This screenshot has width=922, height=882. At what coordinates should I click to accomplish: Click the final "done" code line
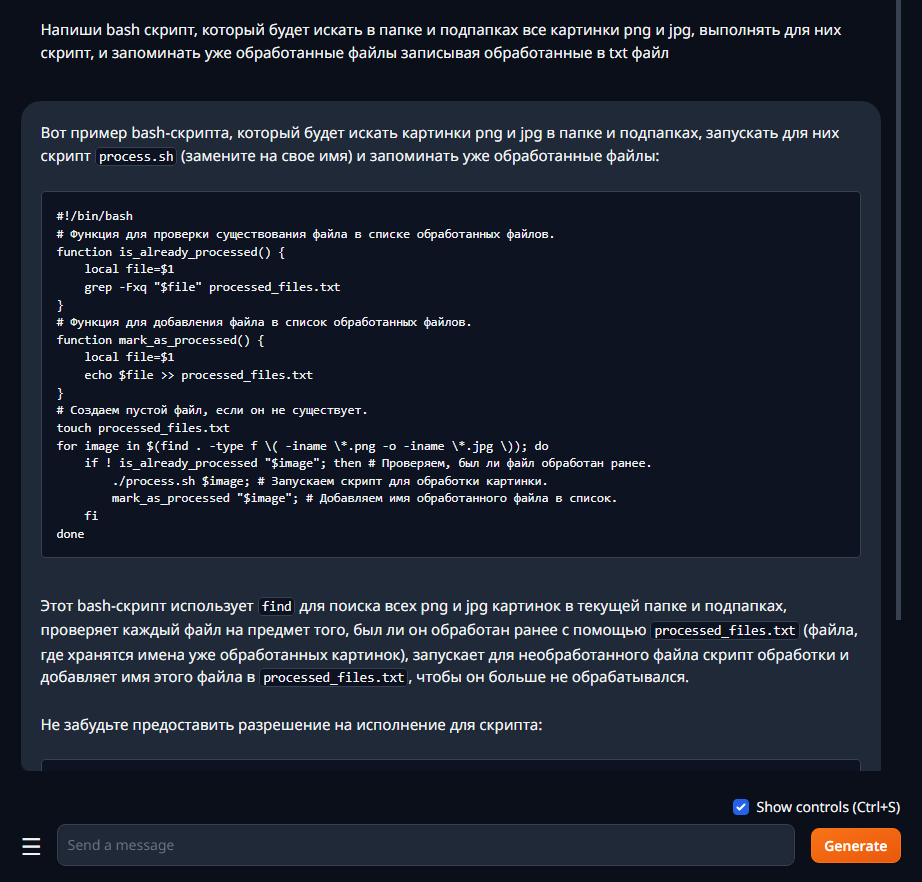71,534
